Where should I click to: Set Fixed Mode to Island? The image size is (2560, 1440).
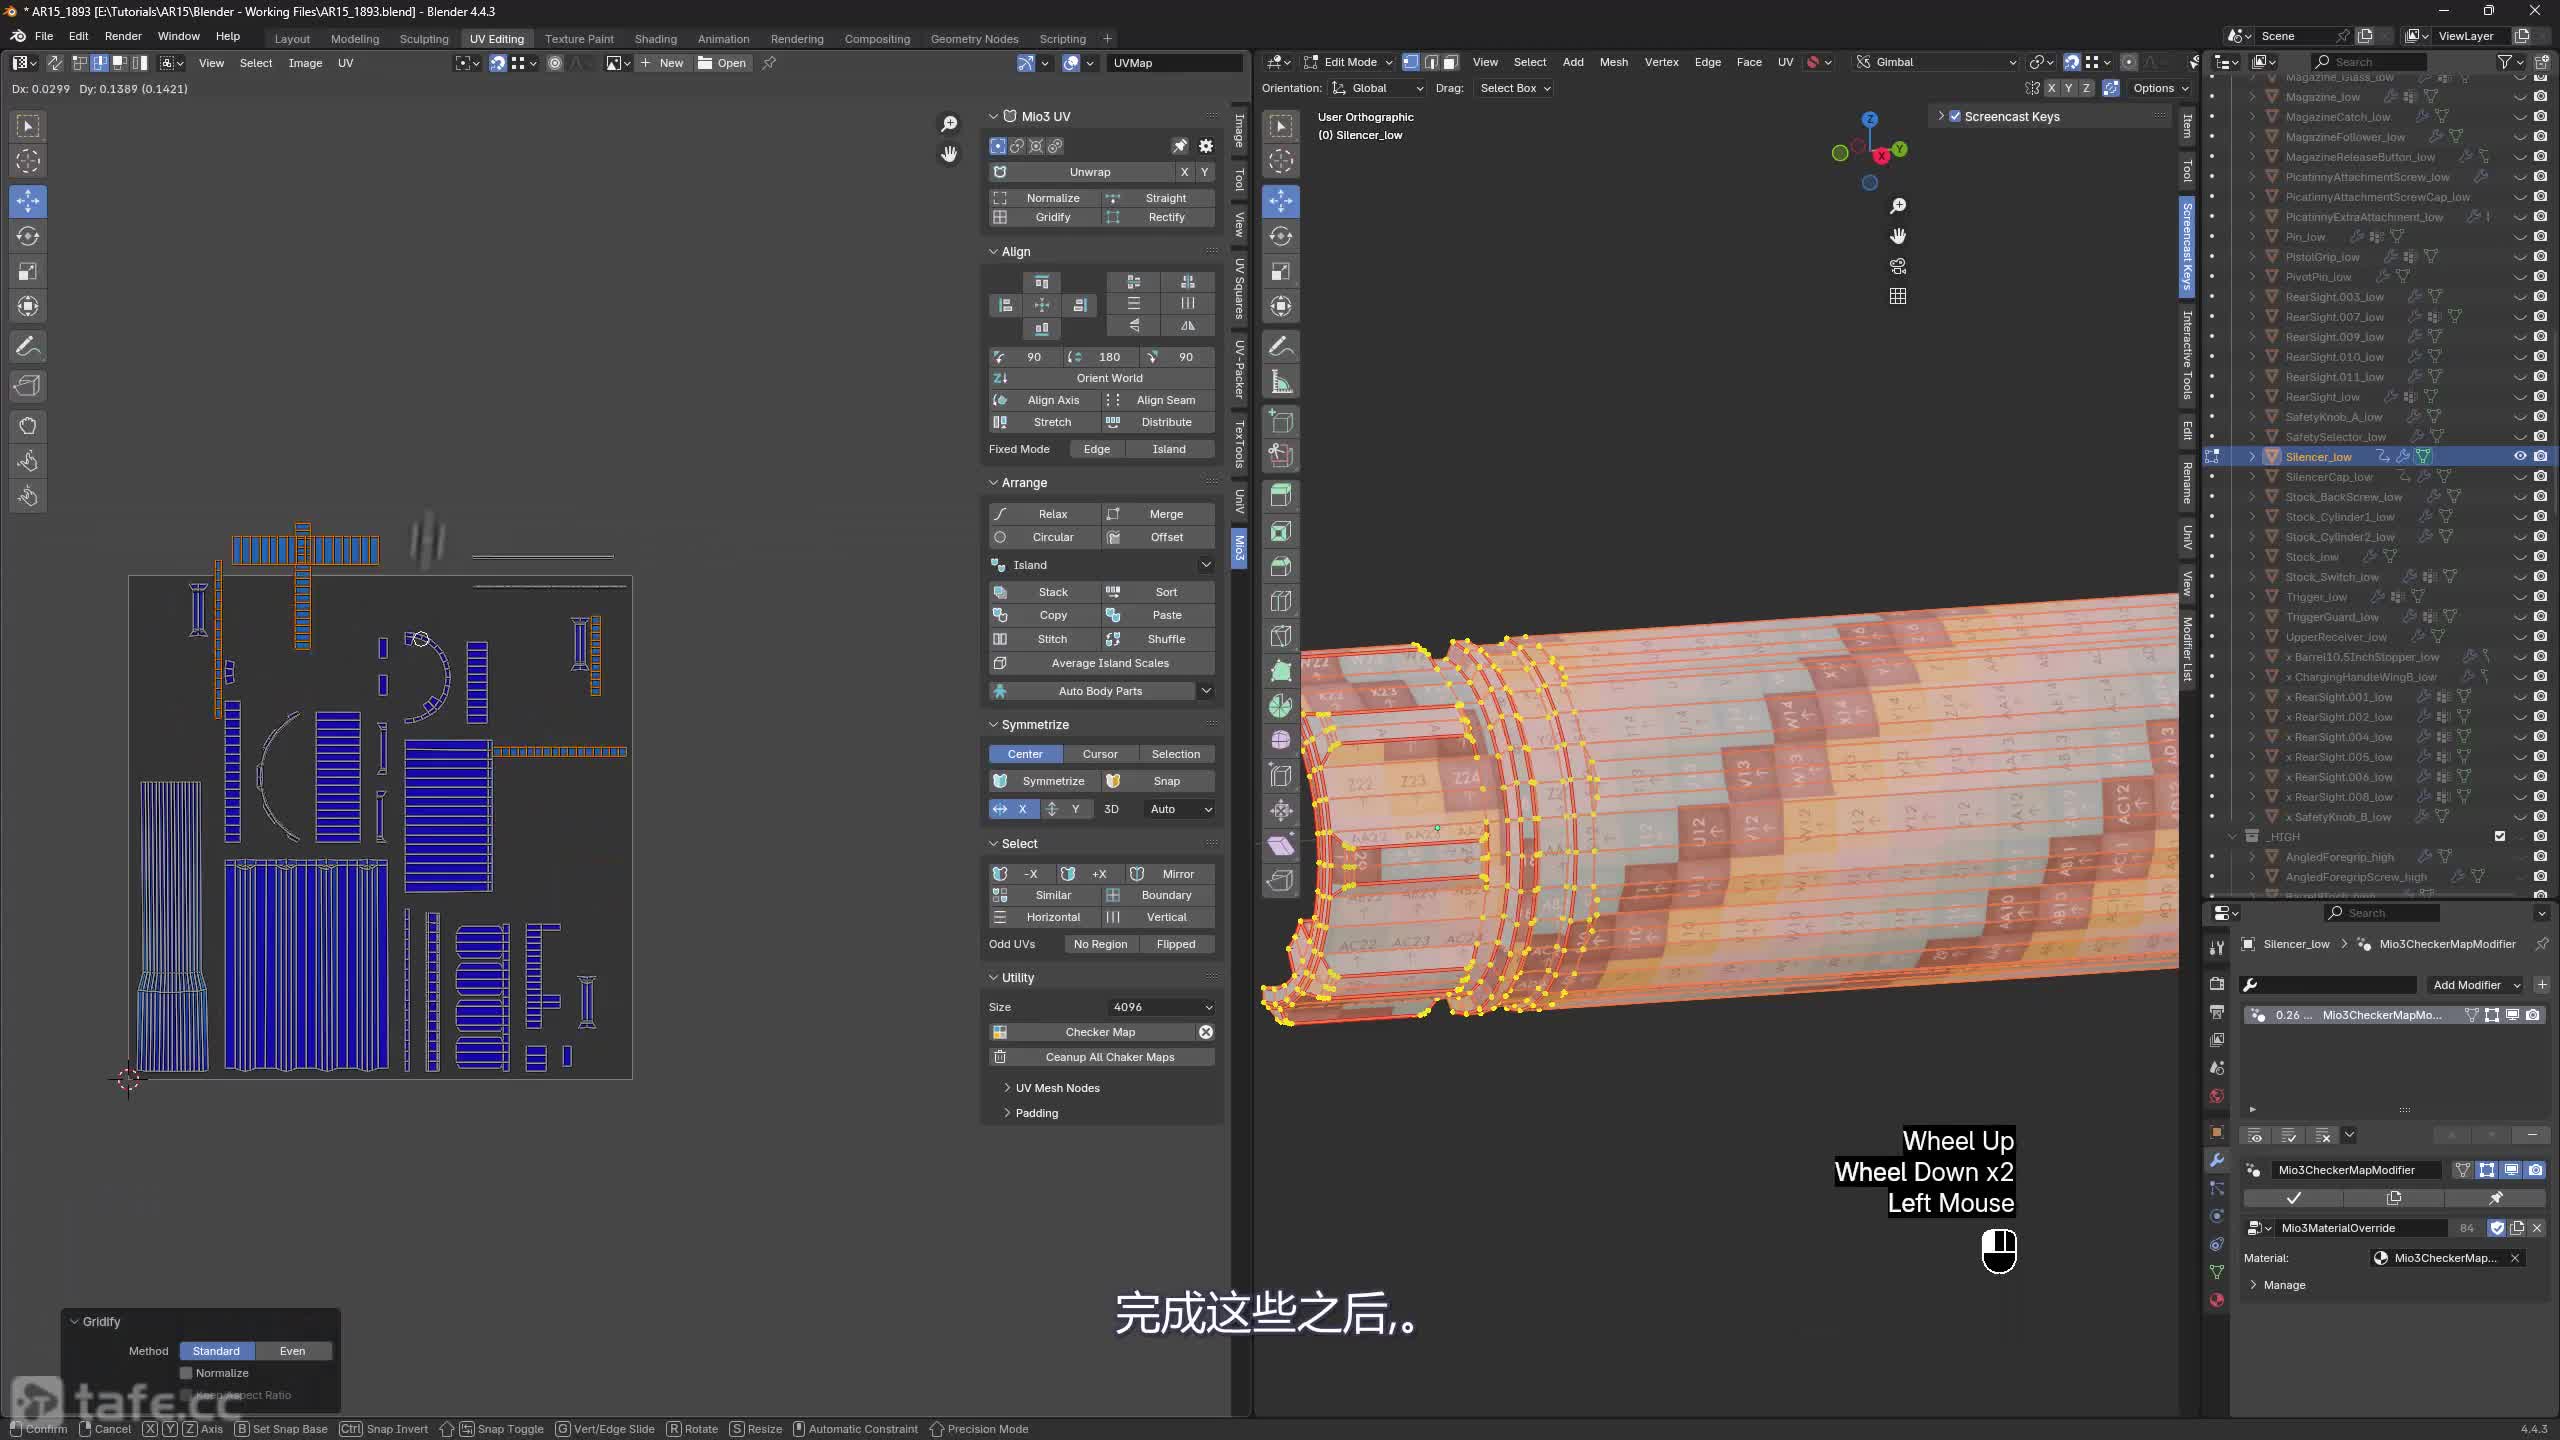[1169, 449]
